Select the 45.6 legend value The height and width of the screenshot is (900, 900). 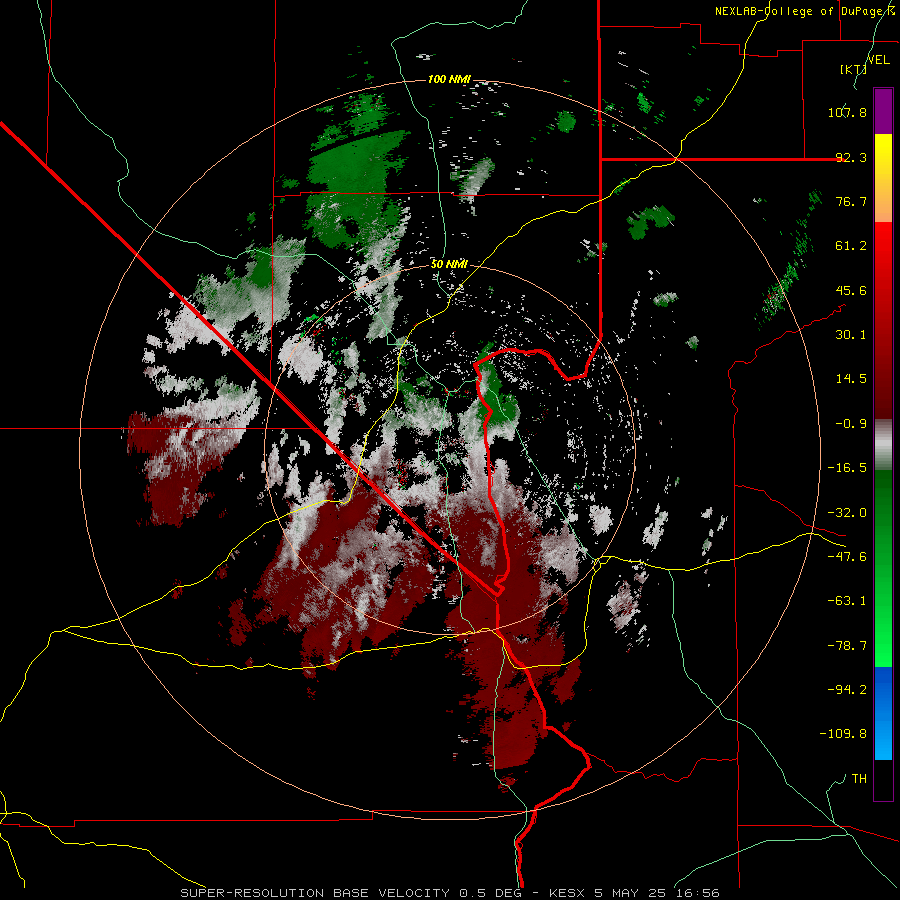[x=851, y=290]
